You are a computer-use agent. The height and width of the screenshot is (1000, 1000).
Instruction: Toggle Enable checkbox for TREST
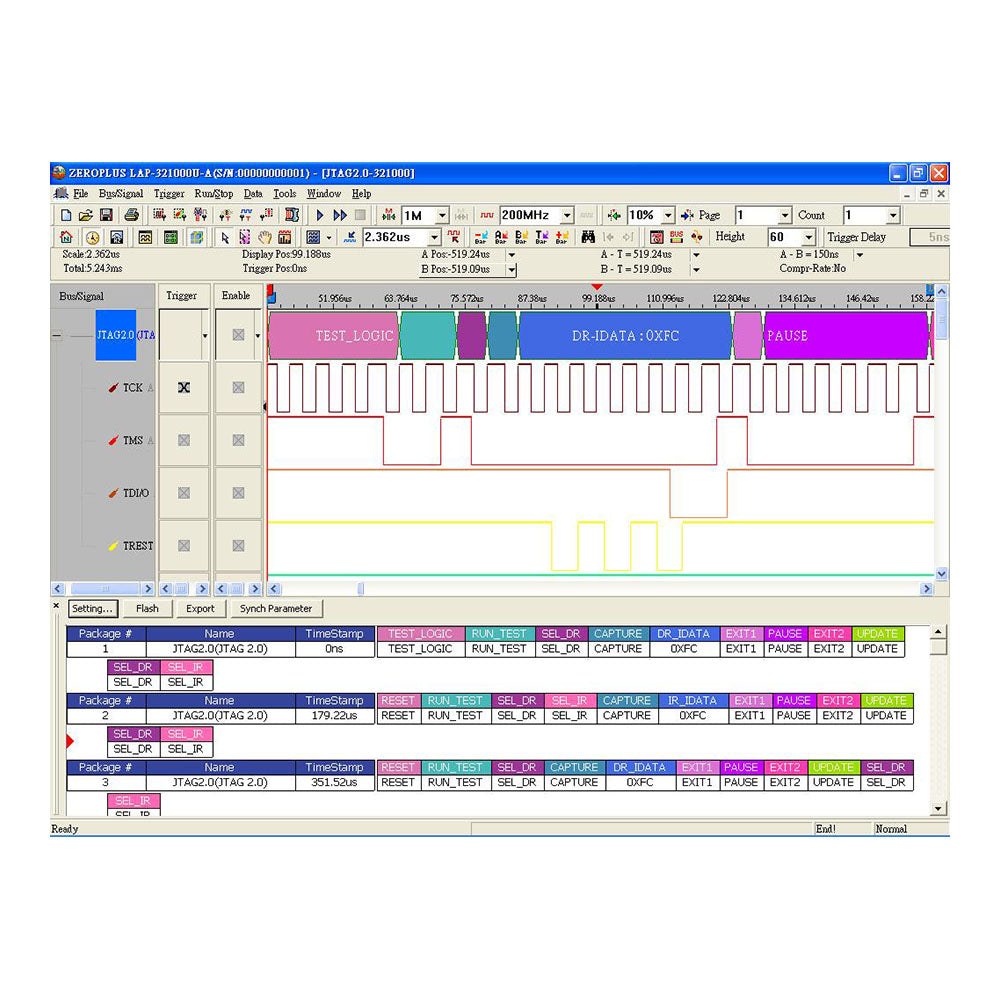238,546
